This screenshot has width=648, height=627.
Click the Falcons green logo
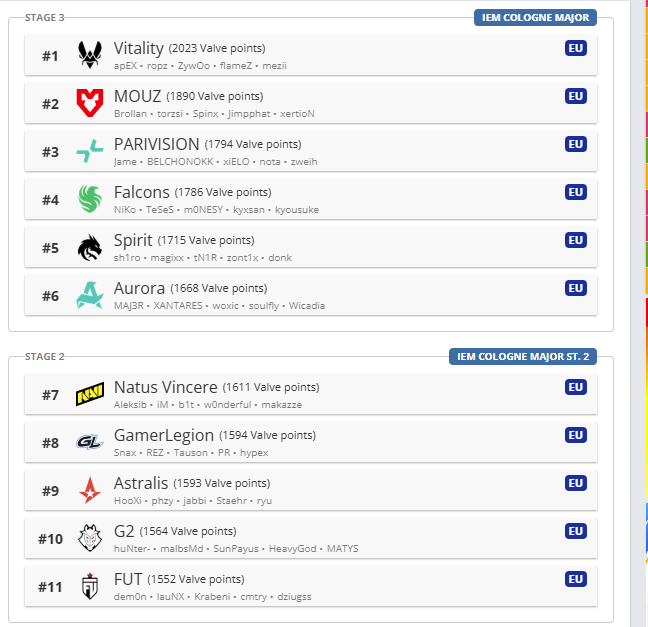pos(90,199)
